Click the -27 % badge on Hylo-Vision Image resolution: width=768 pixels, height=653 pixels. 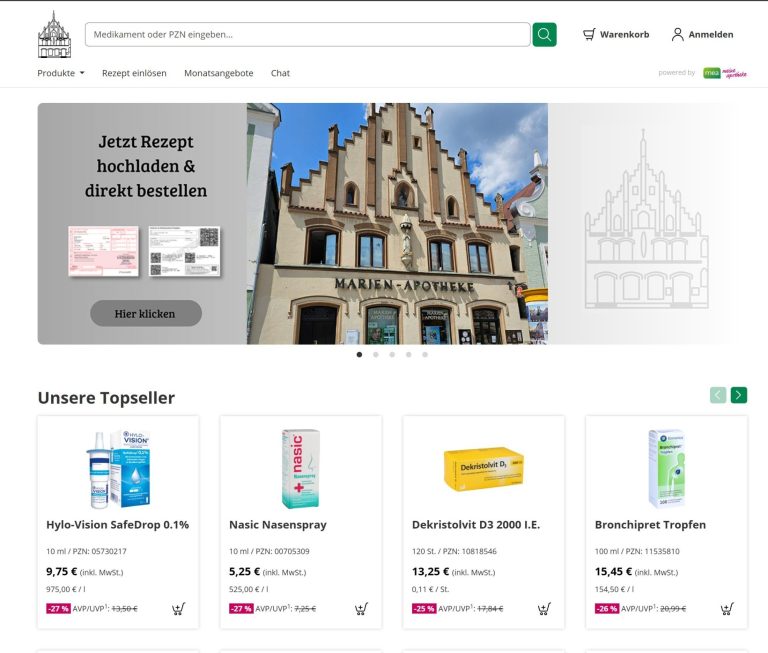coord(58,609)
